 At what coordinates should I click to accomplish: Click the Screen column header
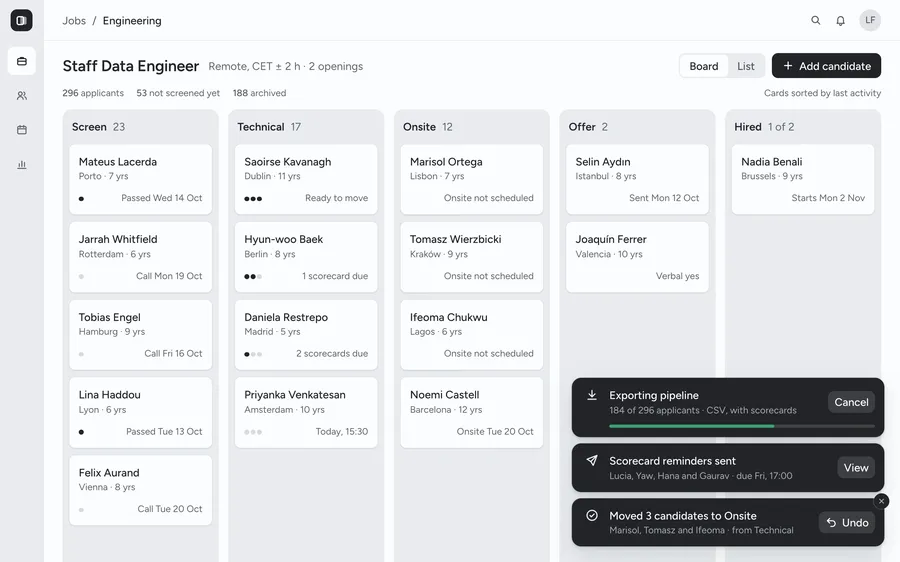[98, 127]
